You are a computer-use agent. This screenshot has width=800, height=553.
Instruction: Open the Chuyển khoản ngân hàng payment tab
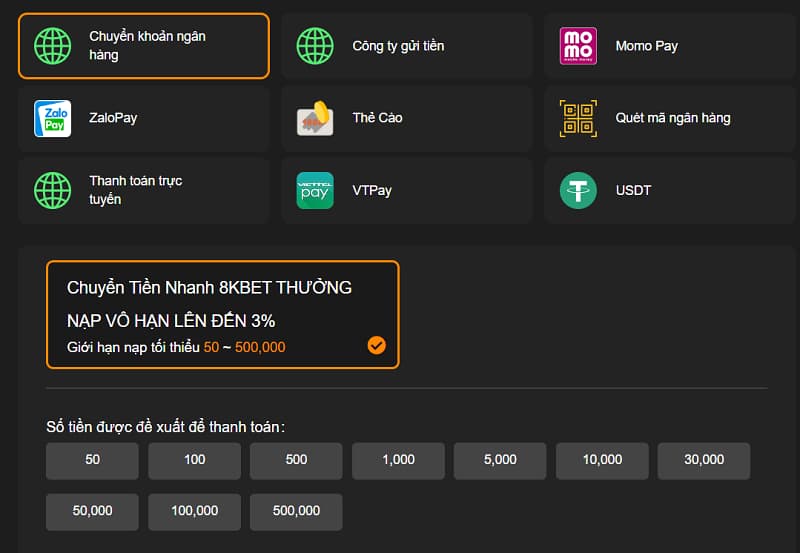coord(144,46)
